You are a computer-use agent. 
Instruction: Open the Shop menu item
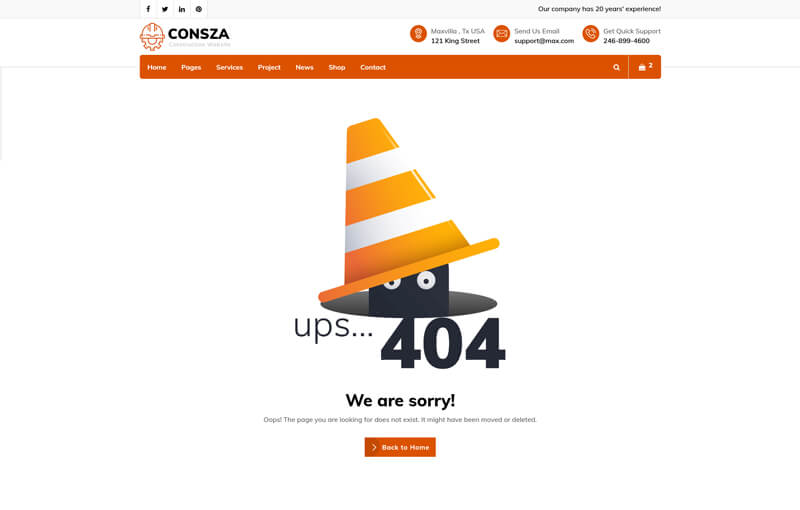337,67
